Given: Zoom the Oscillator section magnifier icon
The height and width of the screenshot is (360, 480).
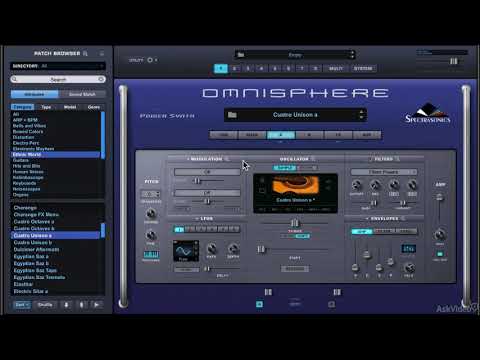Looking at the screenshot, I should click(313, 159).
